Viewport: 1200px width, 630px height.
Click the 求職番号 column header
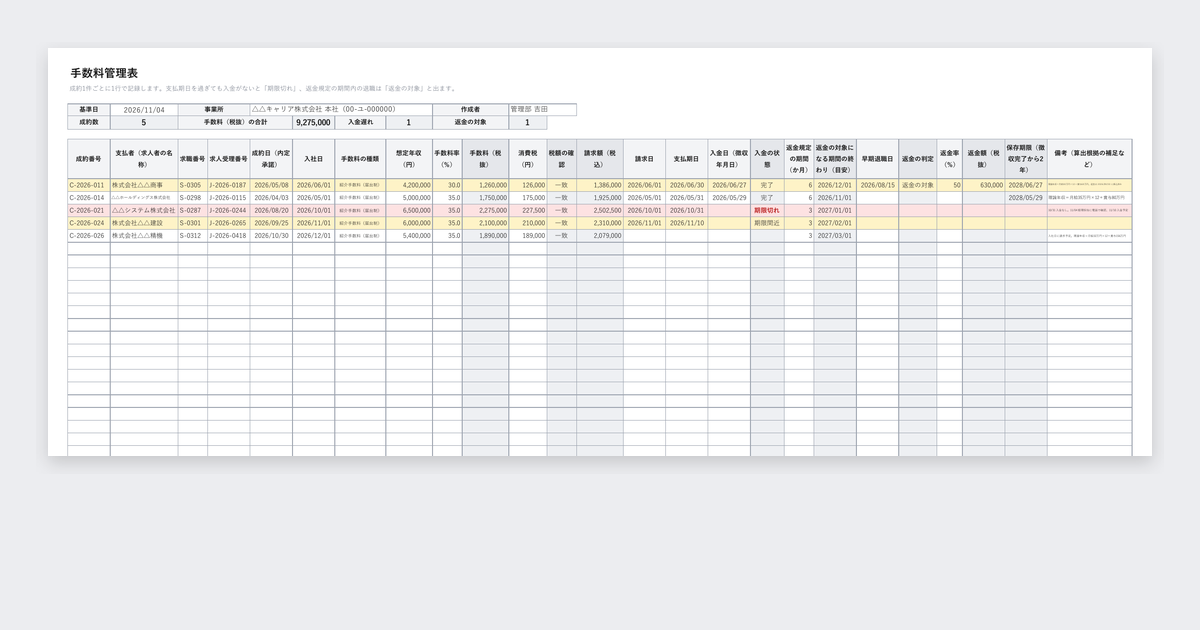click(193, 159)
